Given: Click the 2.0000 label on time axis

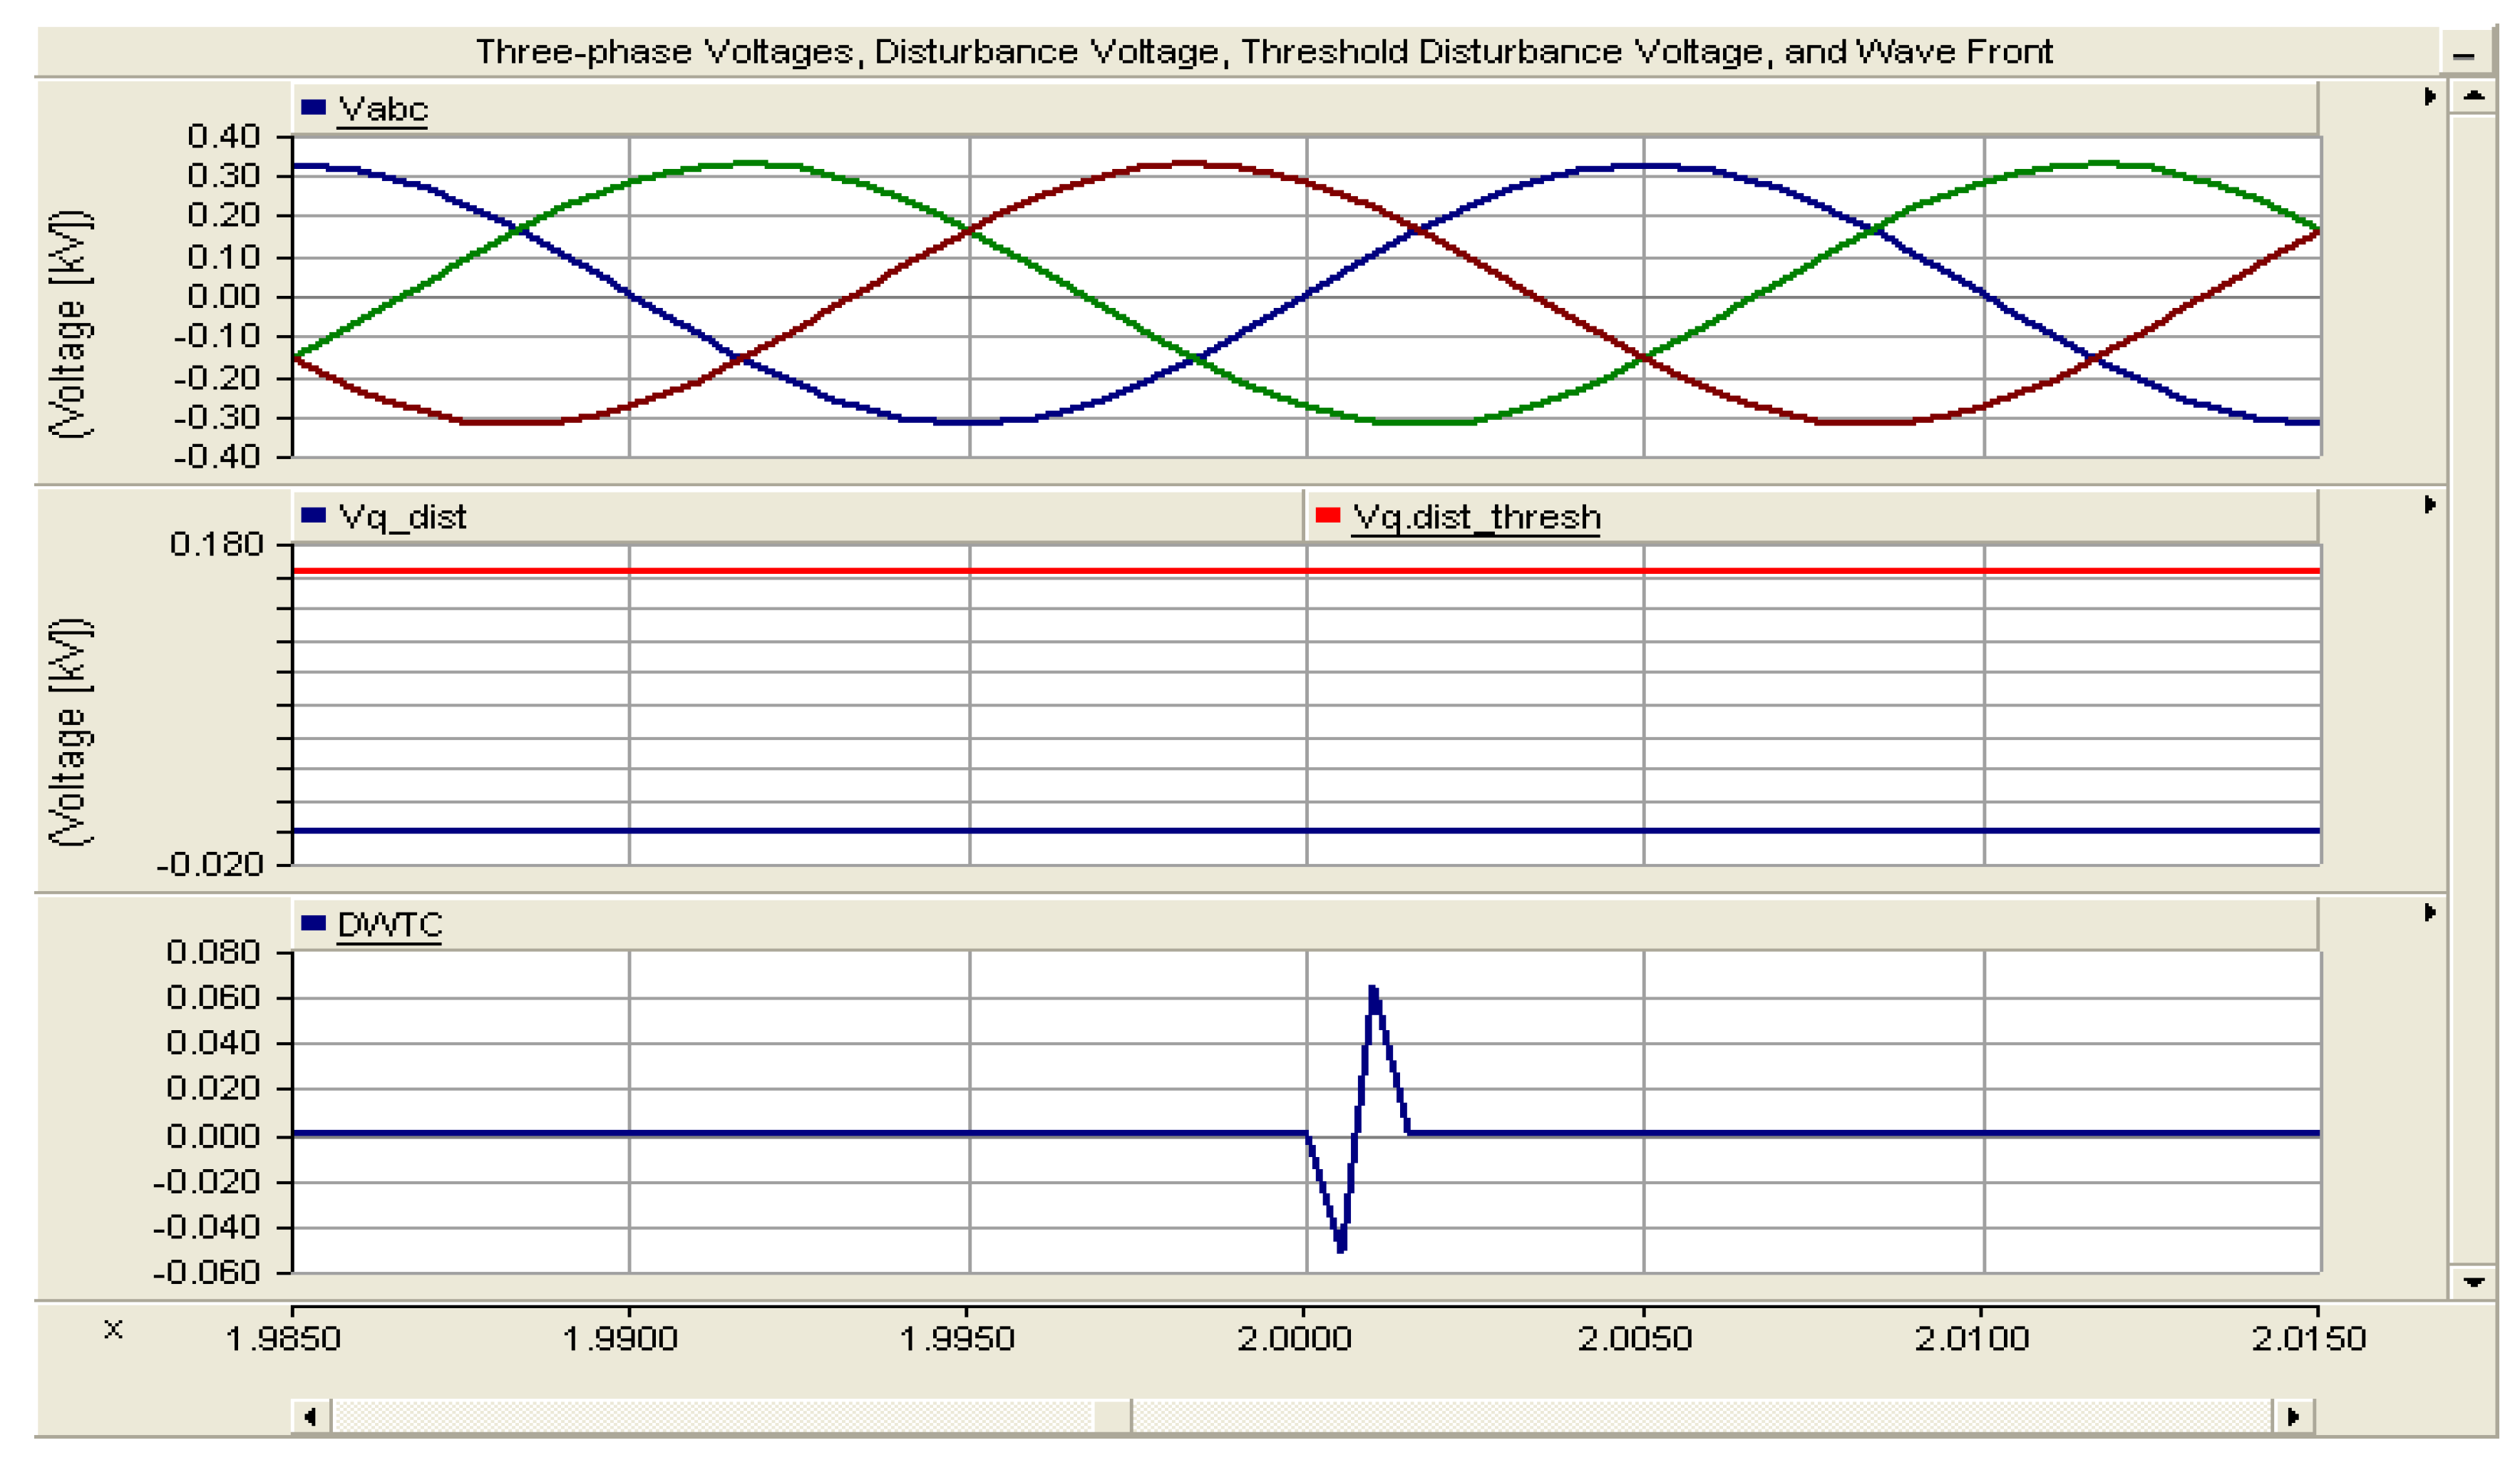Looking at the screenshot, I should [1294, 1339].
